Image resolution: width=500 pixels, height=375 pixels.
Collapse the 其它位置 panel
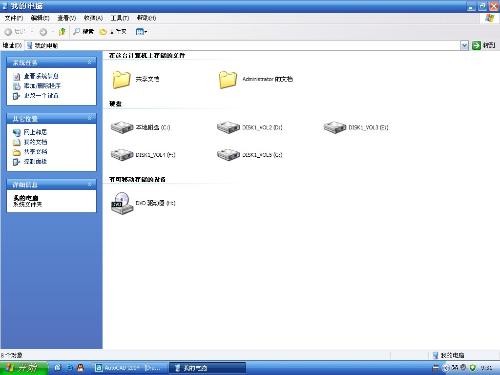point(89,118)
